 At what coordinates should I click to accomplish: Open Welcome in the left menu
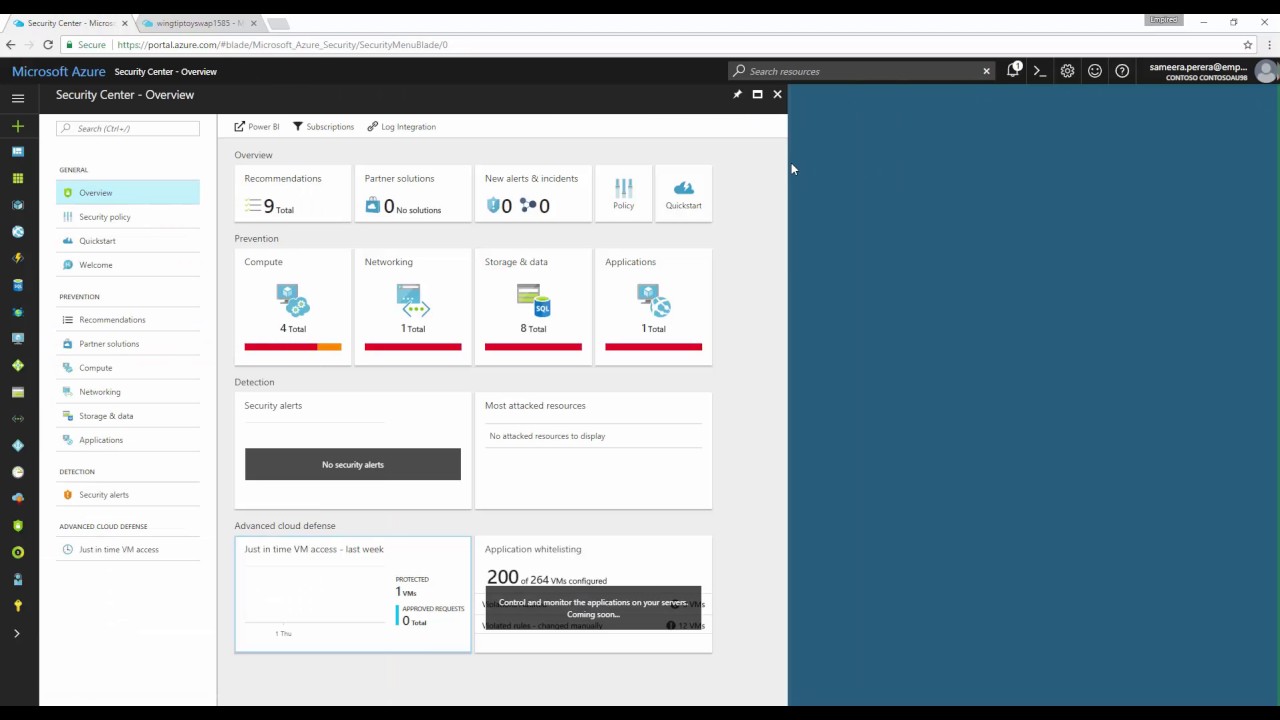128,265
